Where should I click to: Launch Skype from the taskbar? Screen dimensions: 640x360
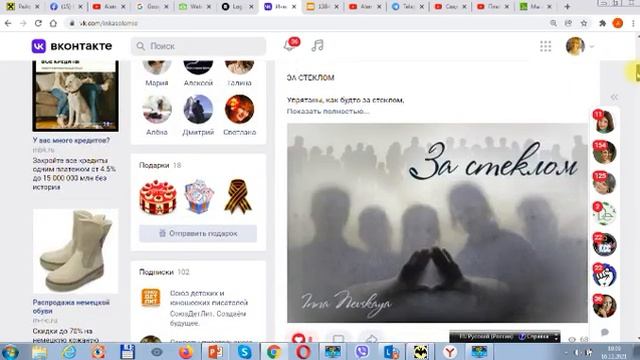point(244,352)
